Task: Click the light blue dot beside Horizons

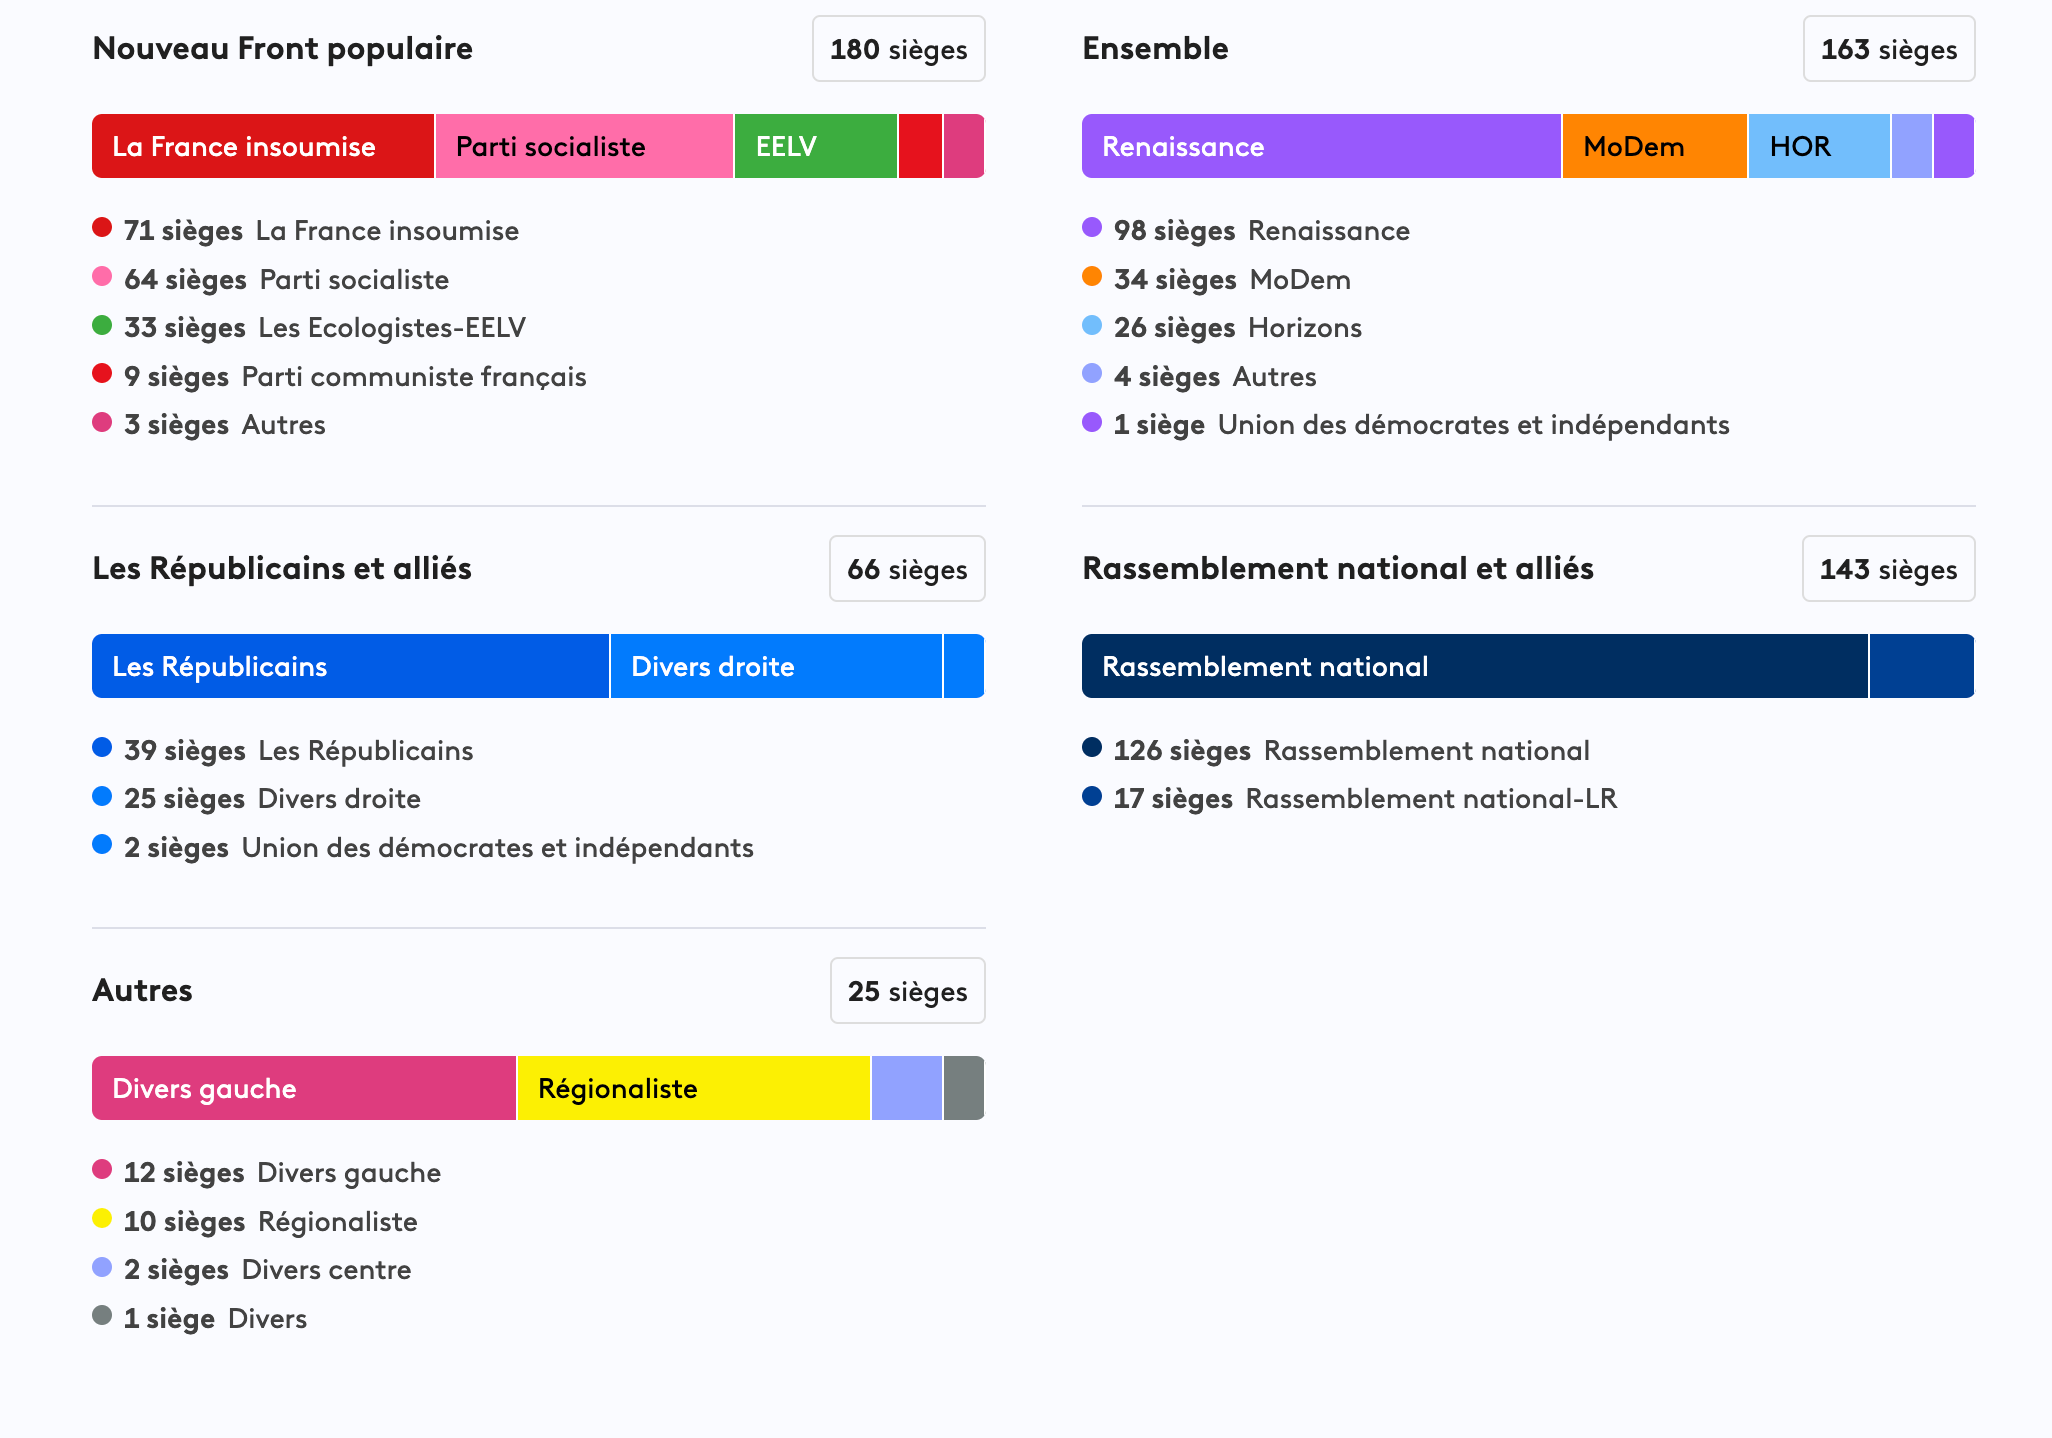Action: [1092, 325]
